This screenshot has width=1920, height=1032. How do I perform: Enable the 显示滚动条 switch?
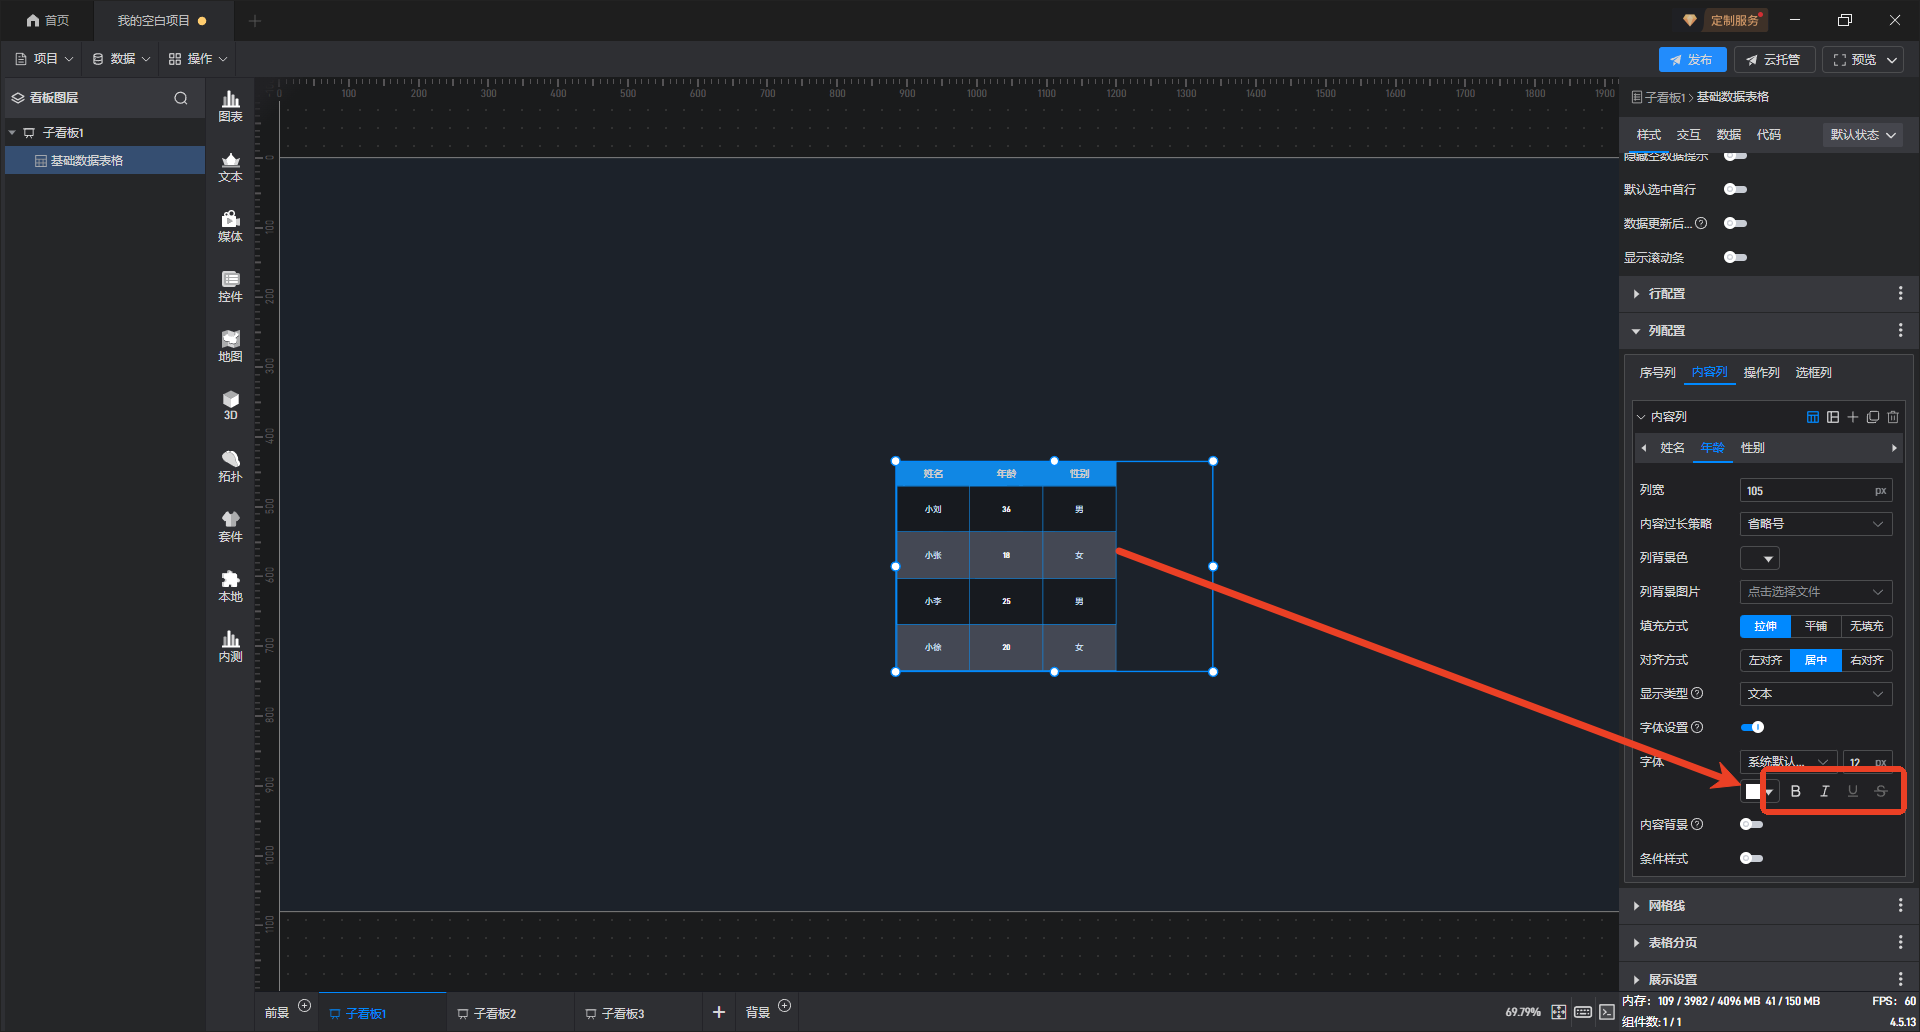click(x=1735, y=257)
